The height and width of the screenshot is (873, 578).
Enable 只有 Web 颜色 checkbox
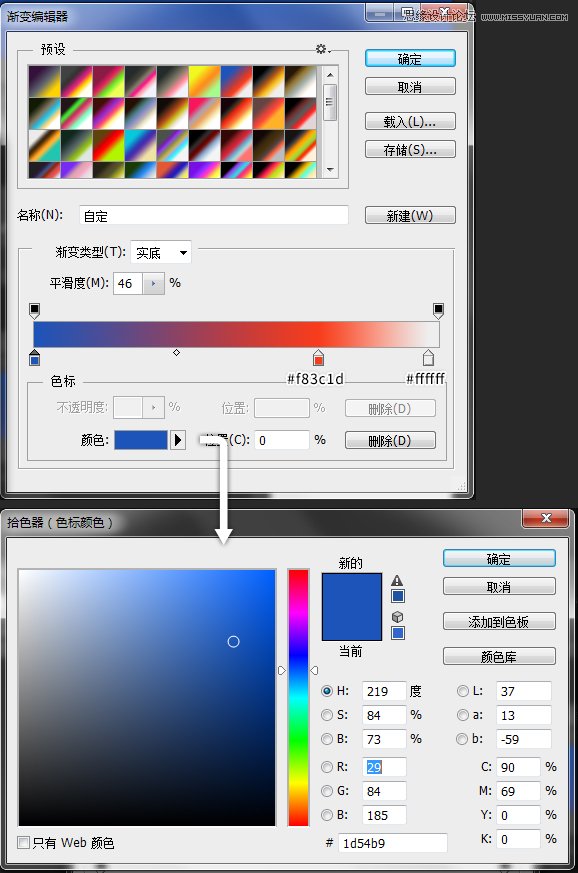23,842
